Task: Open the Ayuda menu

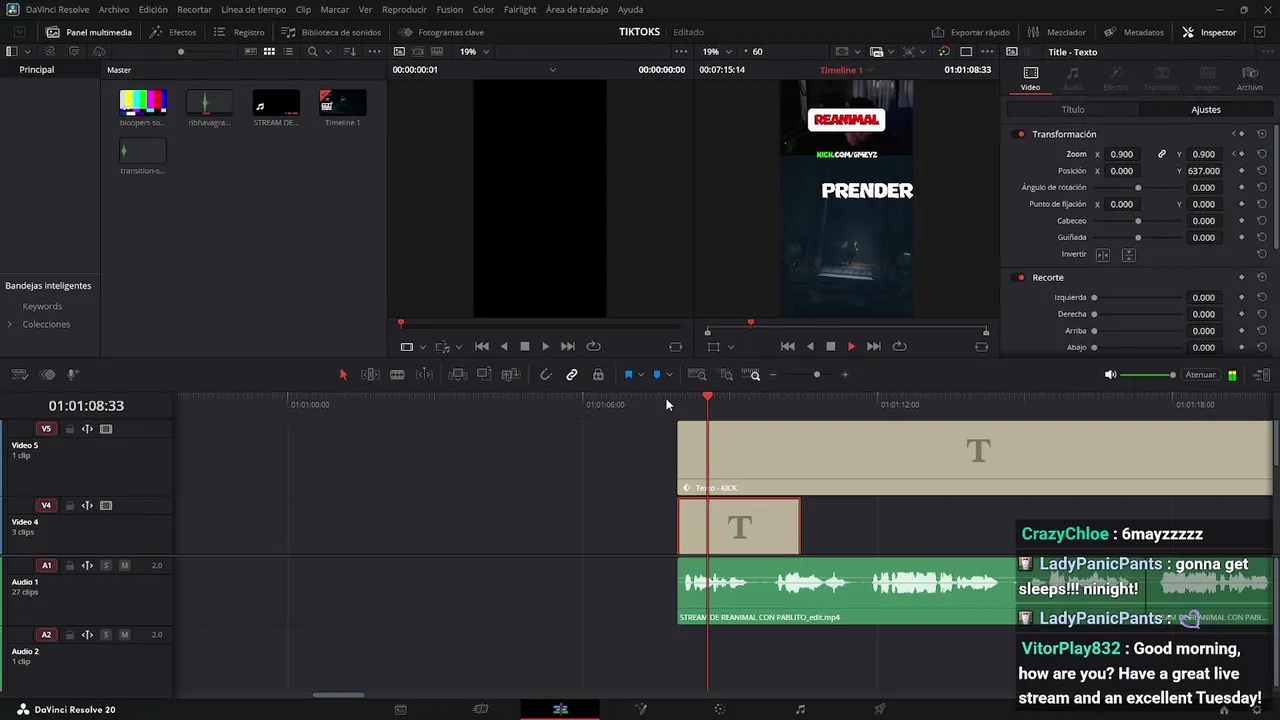Action: (630, 9)
